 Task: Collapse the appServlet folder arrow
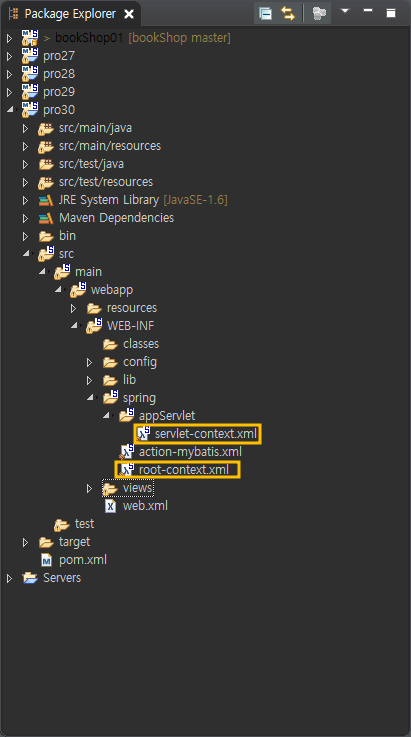pyautogui.click(x=106, y=416)
